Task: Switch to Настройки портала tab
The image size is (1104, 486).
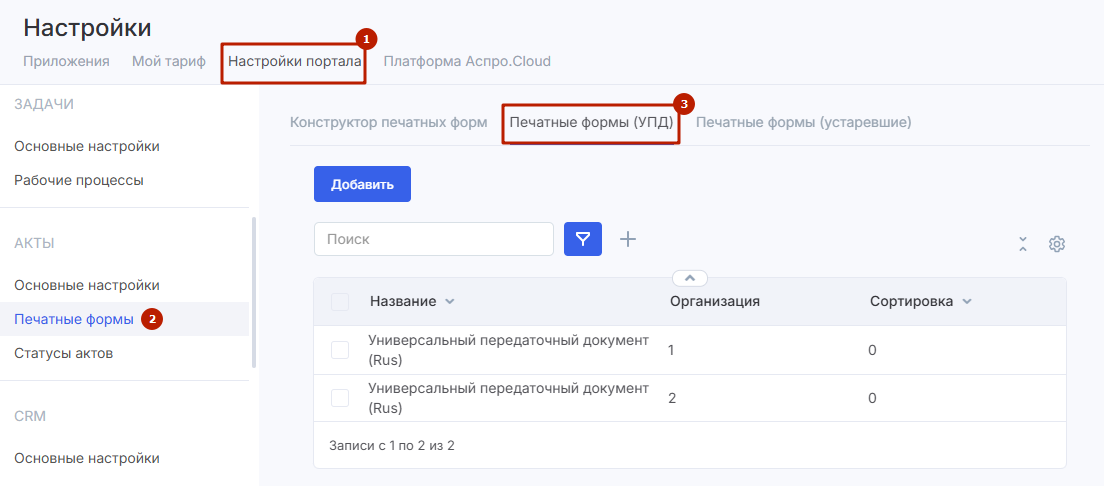Action: (x=293, y=61)
